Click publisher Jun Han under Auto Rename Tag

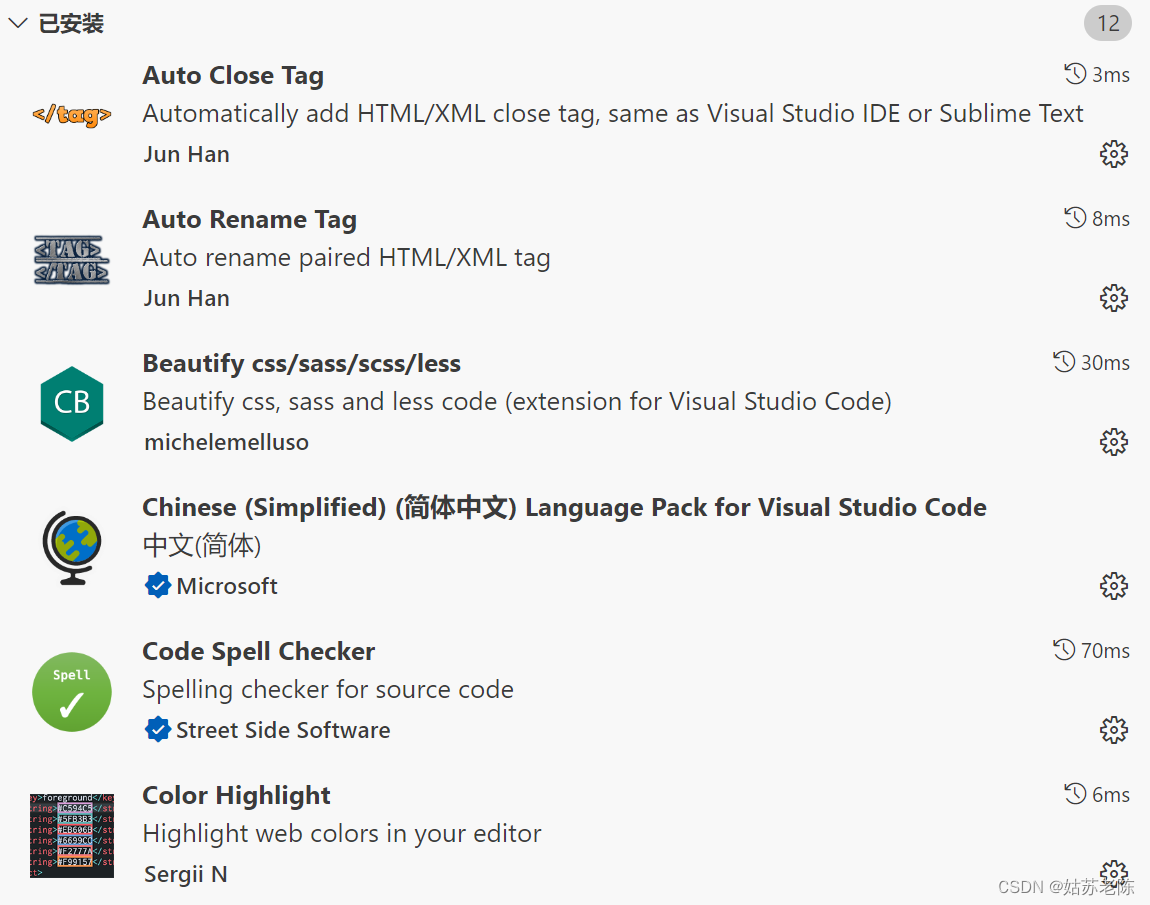[x=186, y=298]
